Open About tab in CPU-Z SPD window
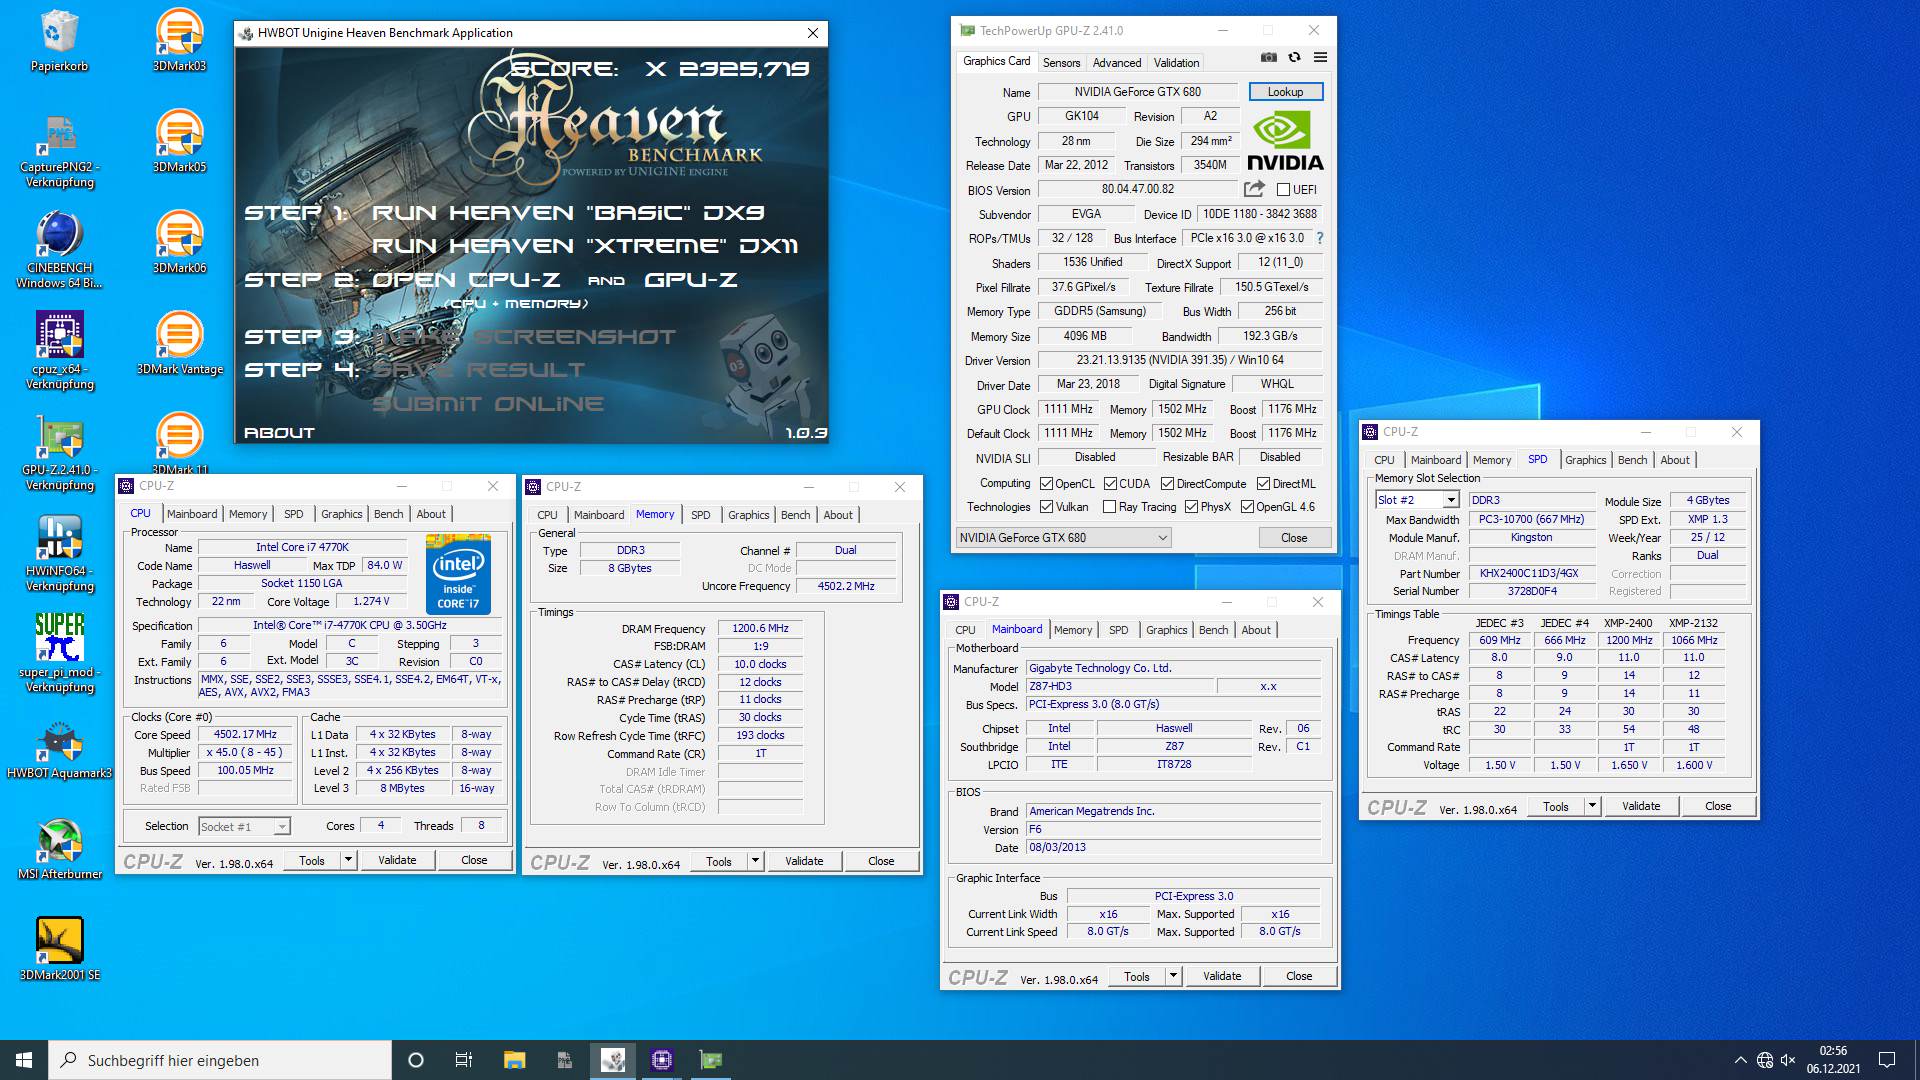1920x1080 pixels. tap(1675, 460)
